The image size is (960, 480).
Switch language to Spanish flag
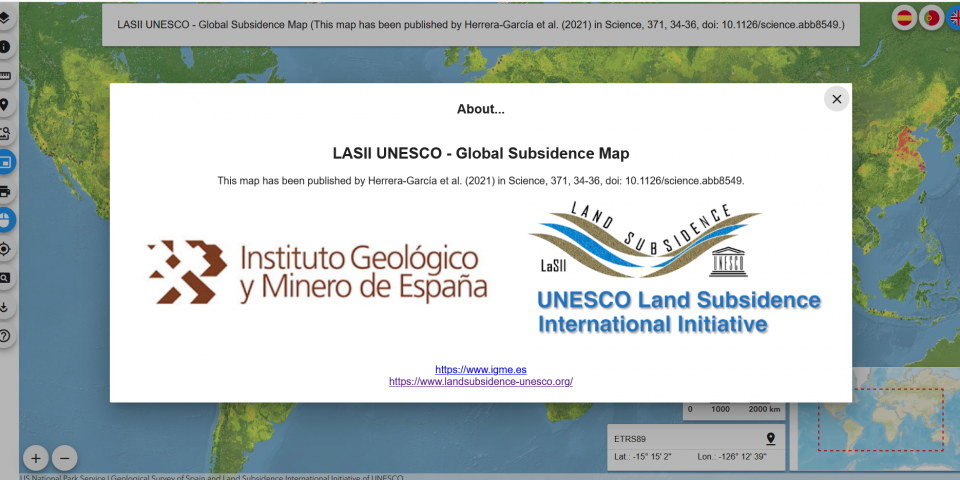click(904, 18)
